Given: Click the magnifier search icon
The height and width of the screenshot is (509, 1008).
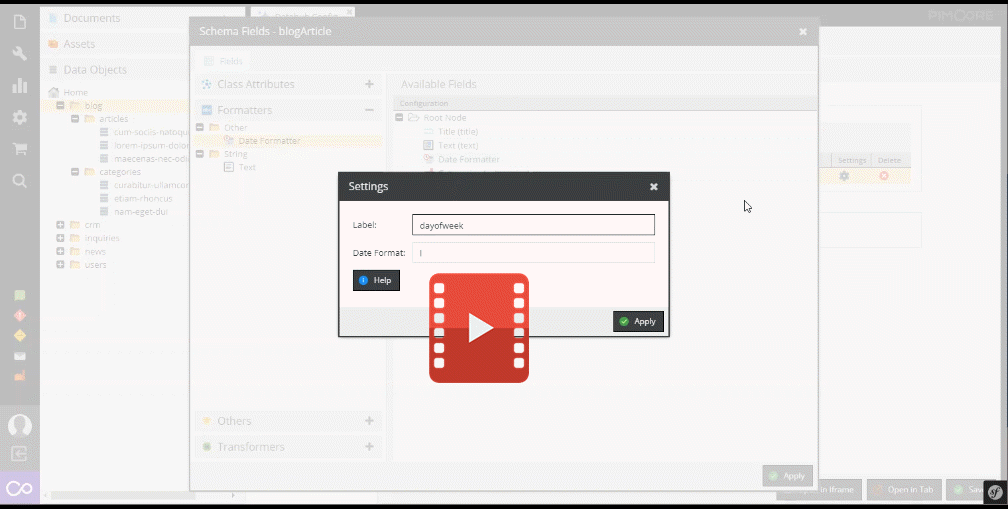Looking at the screenshot, I should click(19, 181).
